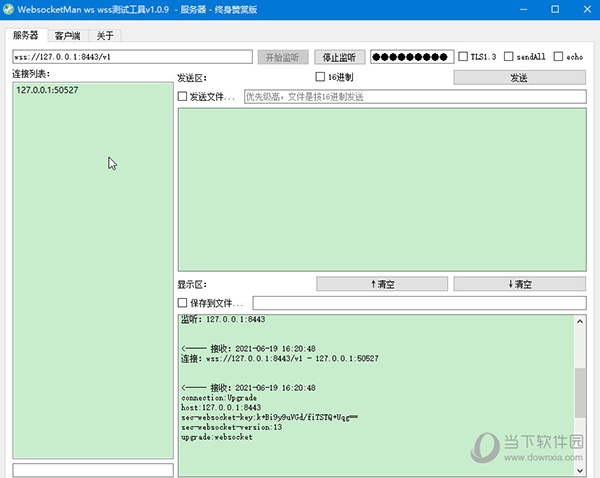Click the sec-websocket-version:13 log line
This screenshot has height=478, width=600.
coord(232,427)
